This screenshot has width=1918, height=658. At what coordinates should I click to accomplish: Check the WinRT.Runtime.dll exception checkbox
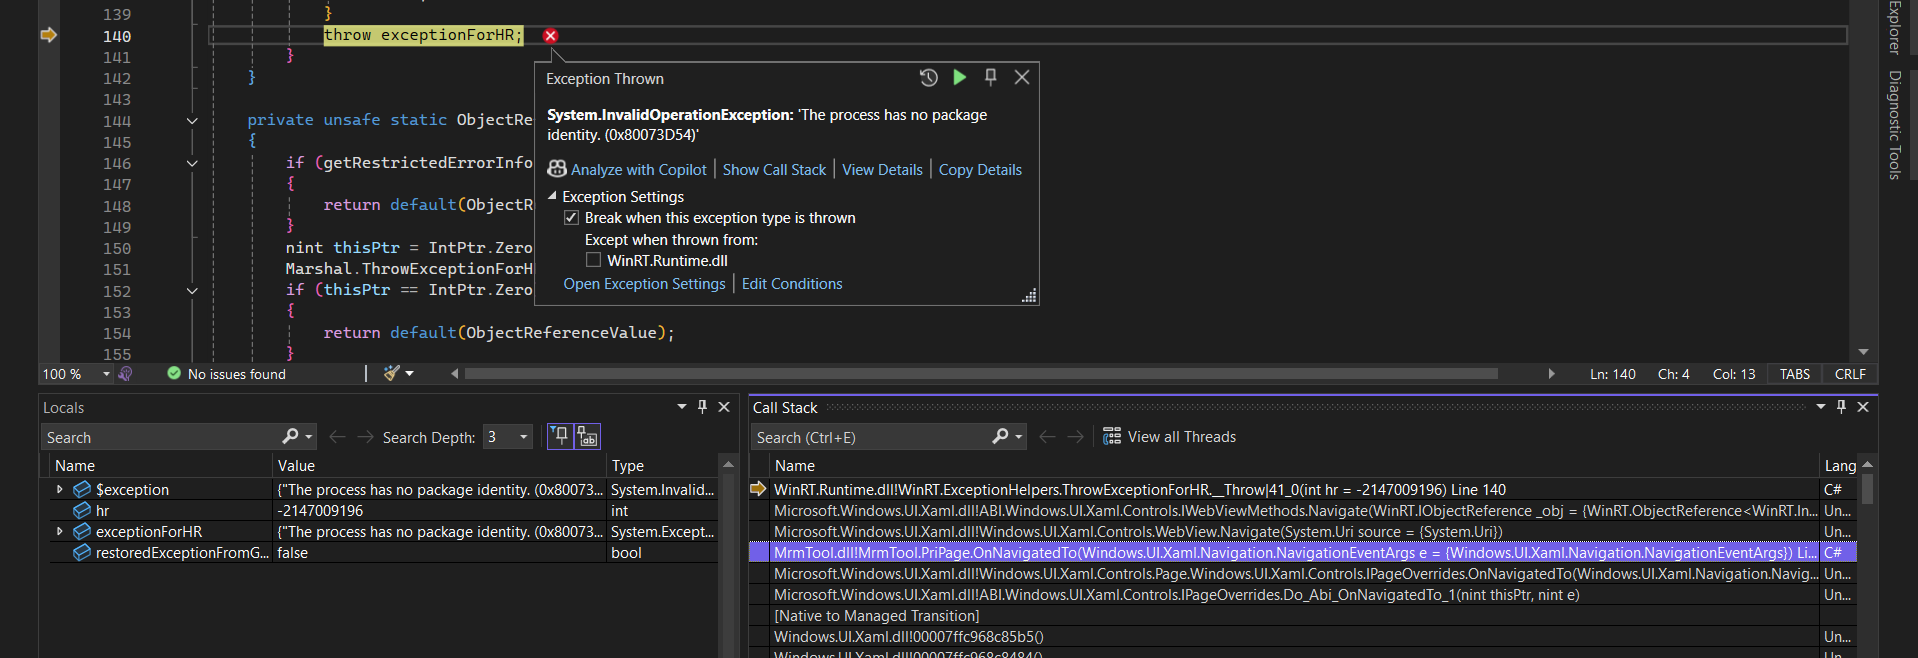593,260
